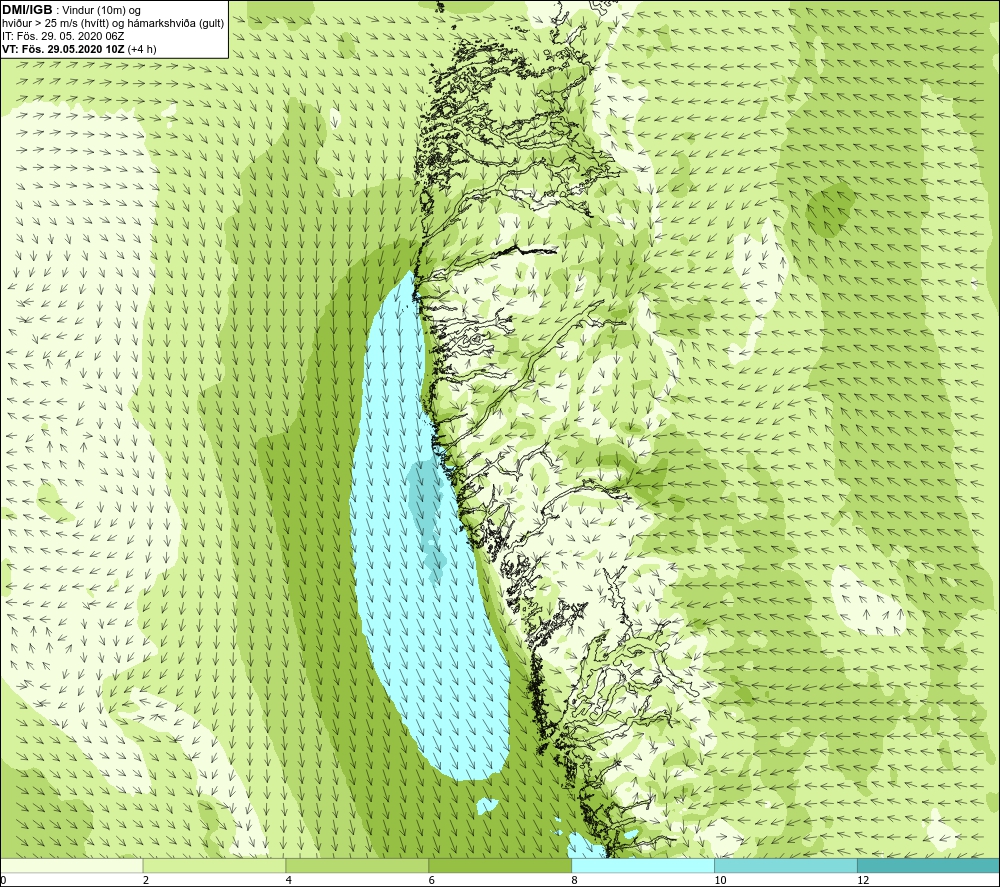
Task: Click the legend label '8'
Action: [x=574, y=880]
